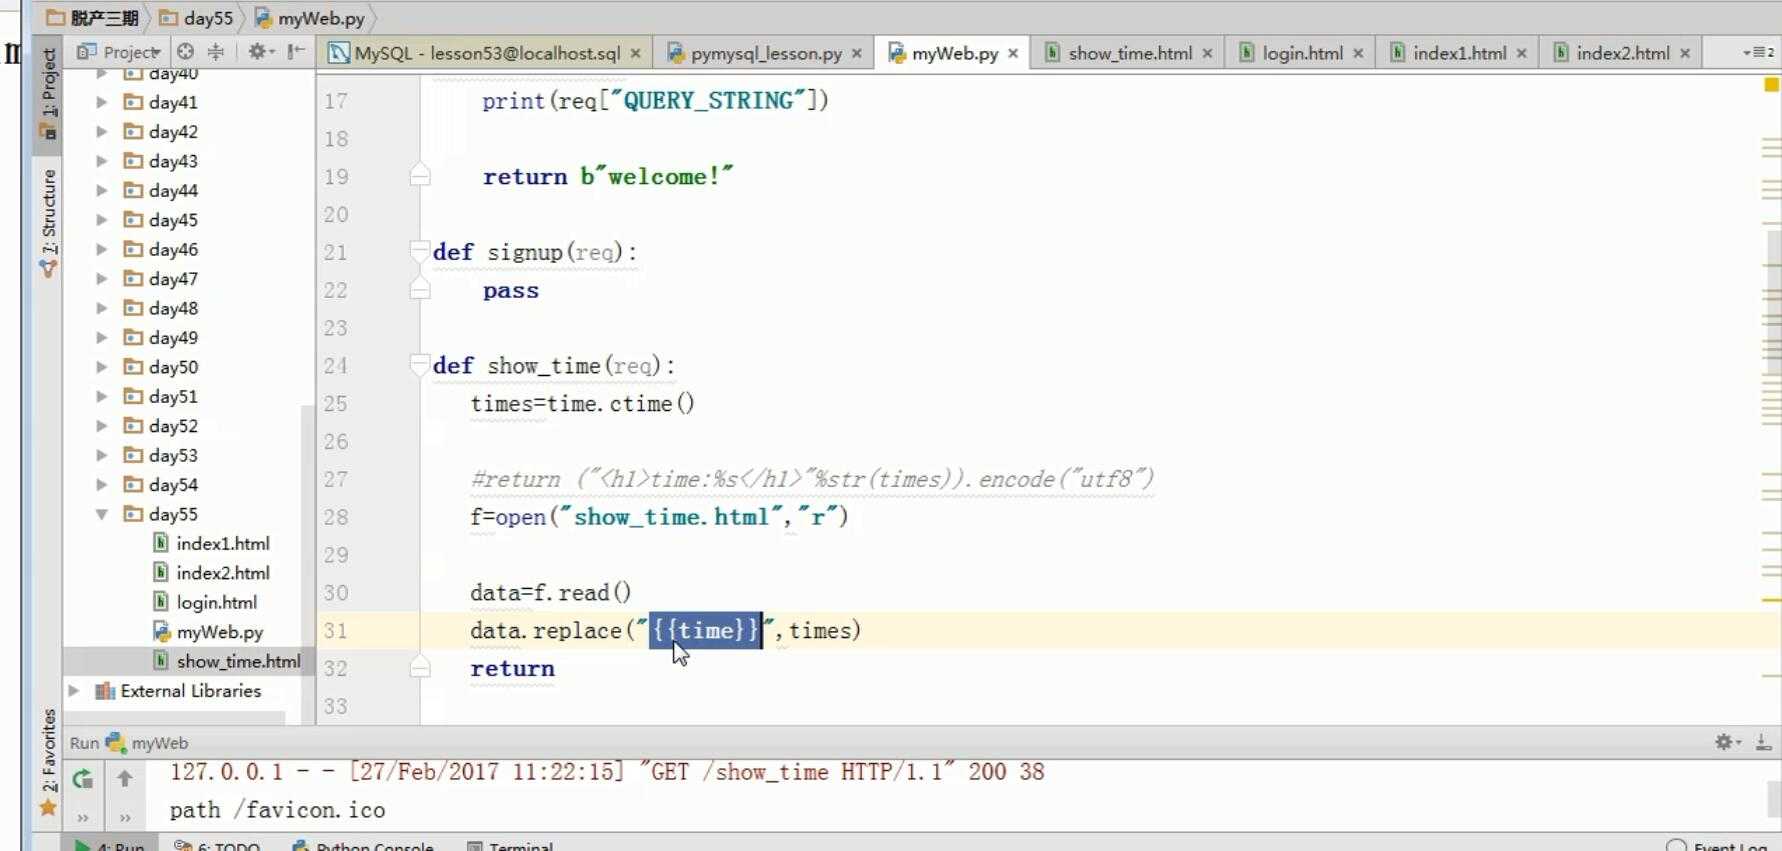Image resolution: width=1782 pixels, height=851 pixels.
Task: Open the 7: Structure tool window button
Action: (x=48, y=222)
